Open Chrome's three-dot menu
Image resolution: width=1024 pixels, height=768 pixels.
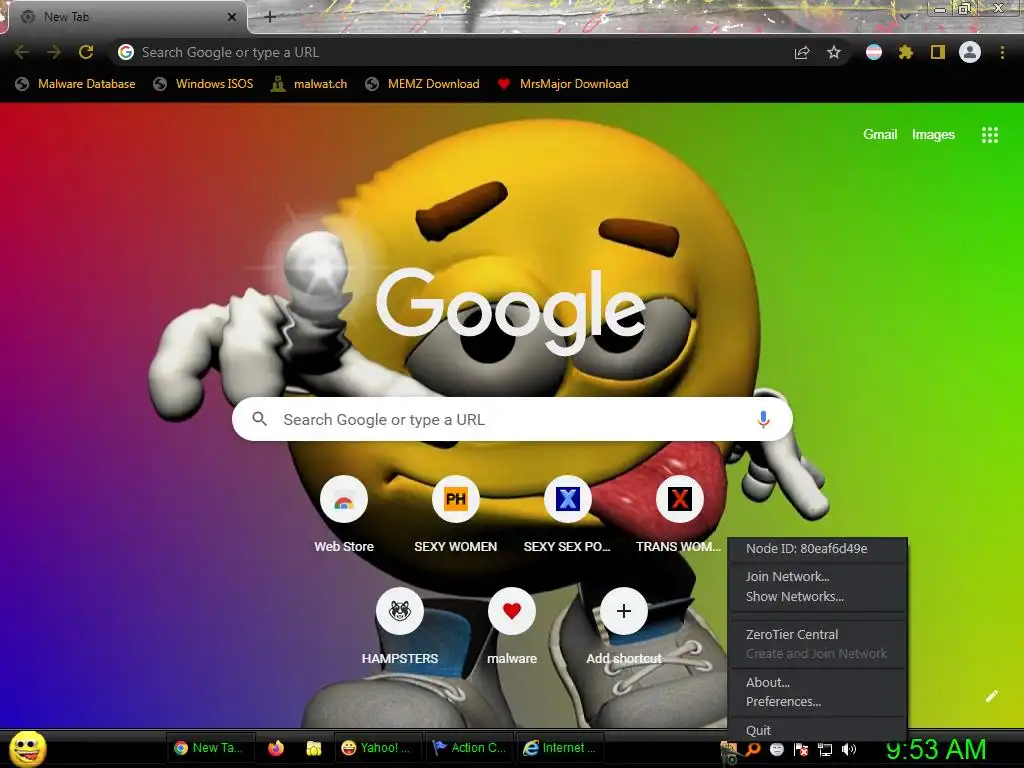click(x=1002, y=52)
